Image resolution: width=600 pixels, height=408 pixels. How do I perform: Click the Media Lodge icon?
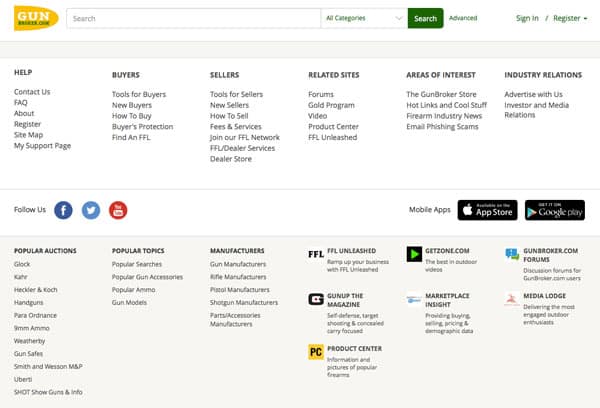pos(512,299)
